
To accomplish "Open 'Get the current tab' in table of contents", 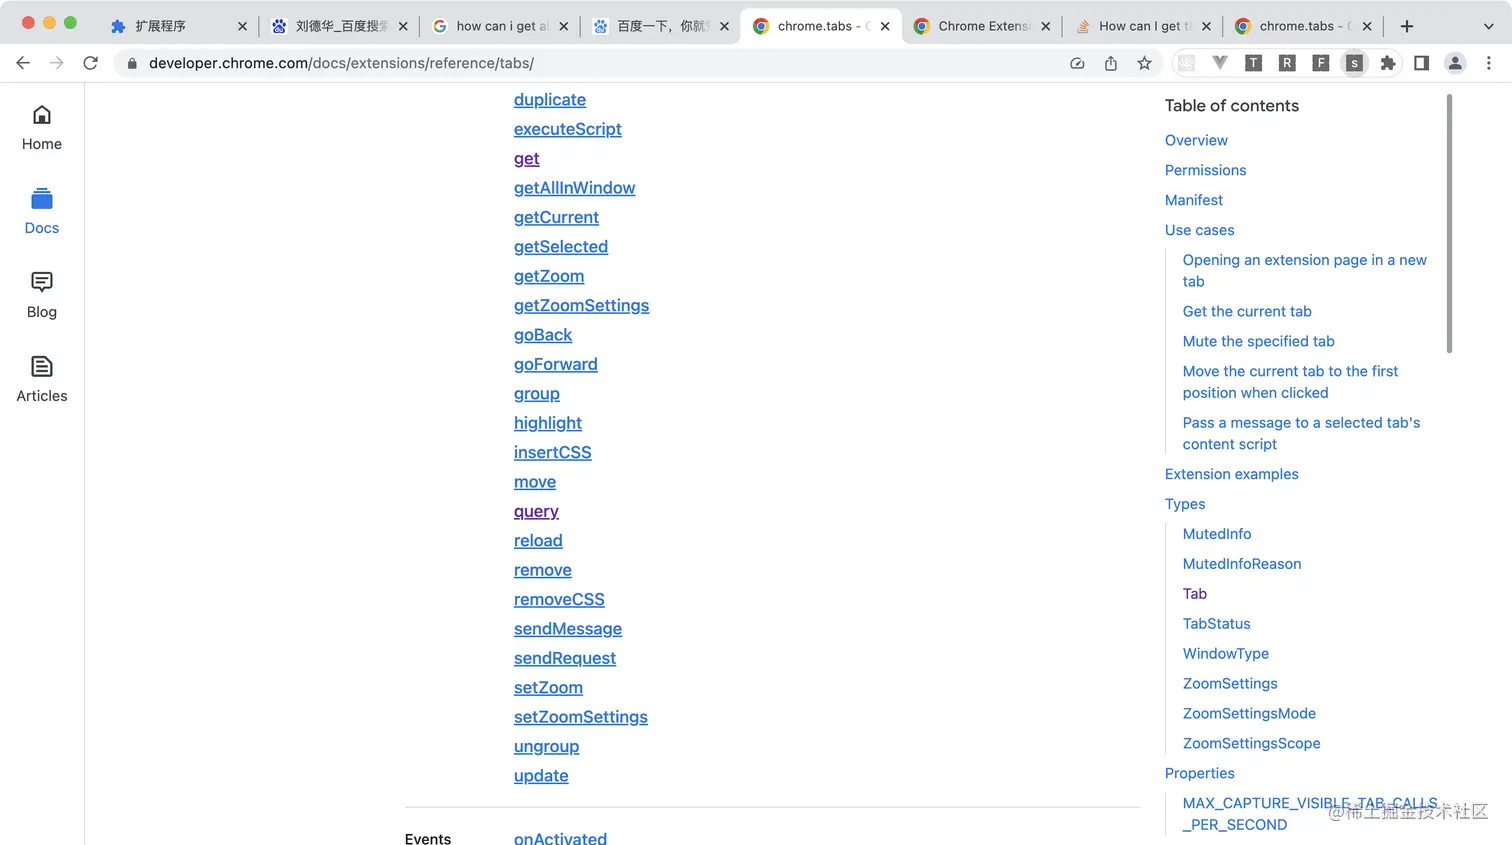I will [1247, 311].
